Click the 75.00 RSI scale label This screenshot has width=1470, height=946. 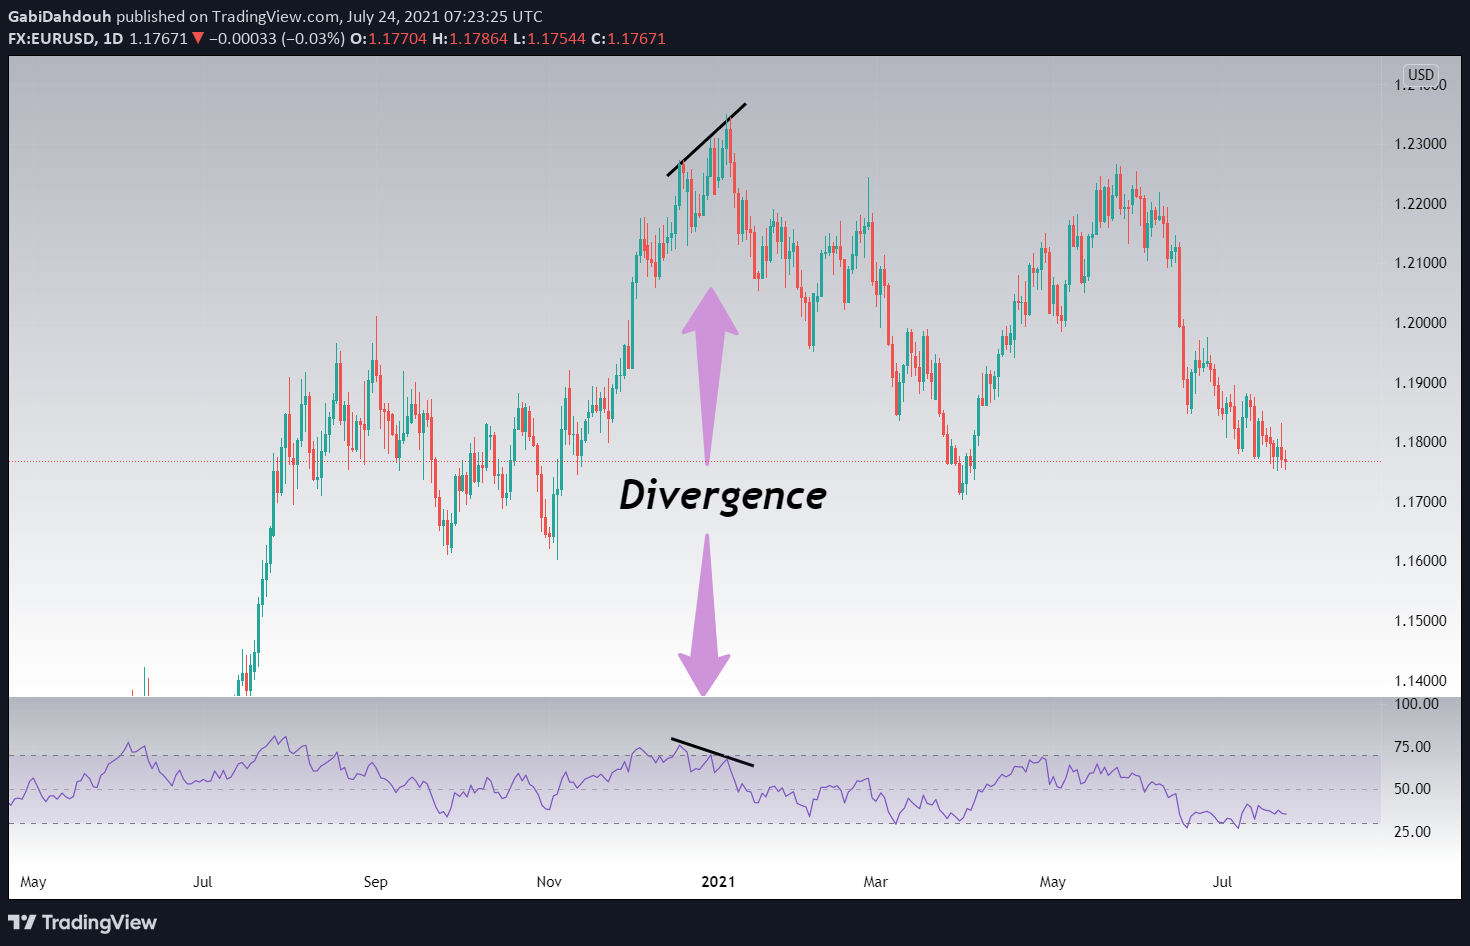click(1412, 747)
